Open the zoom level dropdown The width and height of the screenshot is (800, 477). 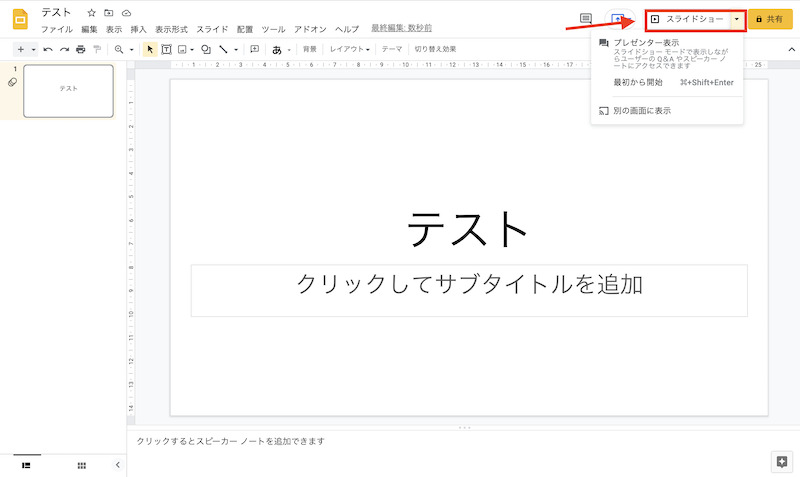point(123,49)
